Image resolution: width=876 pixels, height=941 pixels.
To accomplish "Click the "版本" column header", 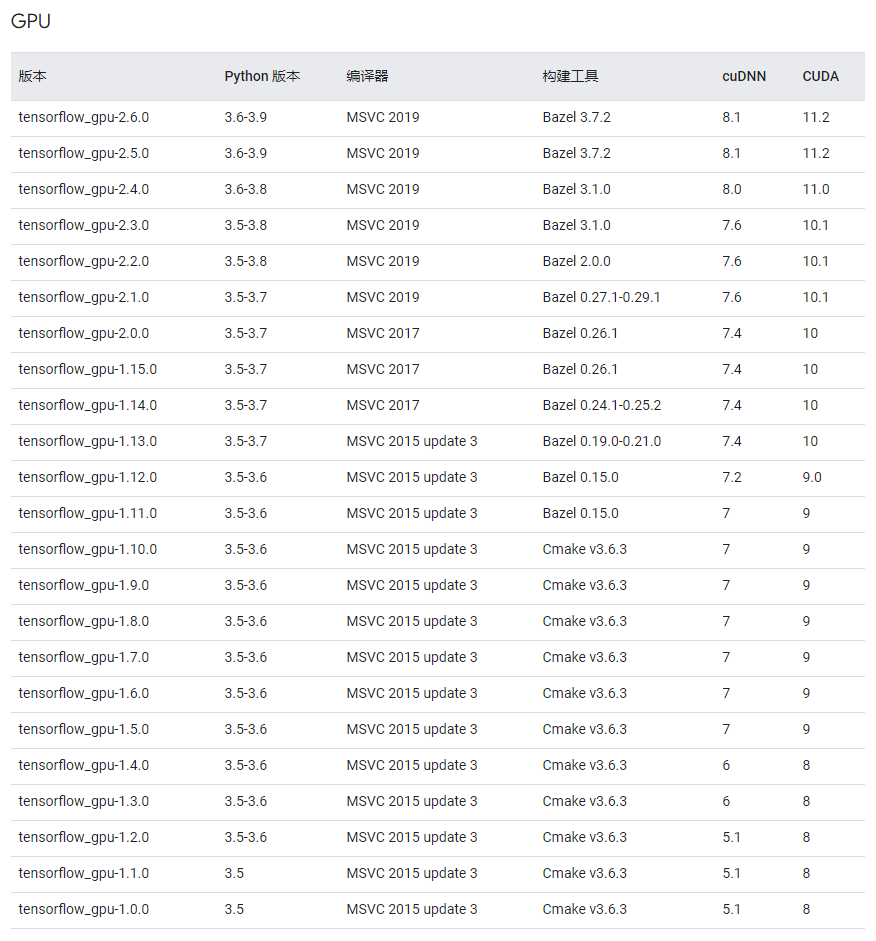I will click(32, 76).
